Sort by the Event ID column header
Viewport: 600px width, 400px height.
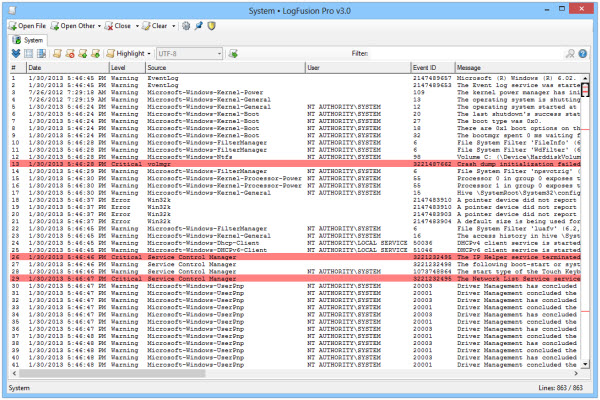[x=433, y=68]
